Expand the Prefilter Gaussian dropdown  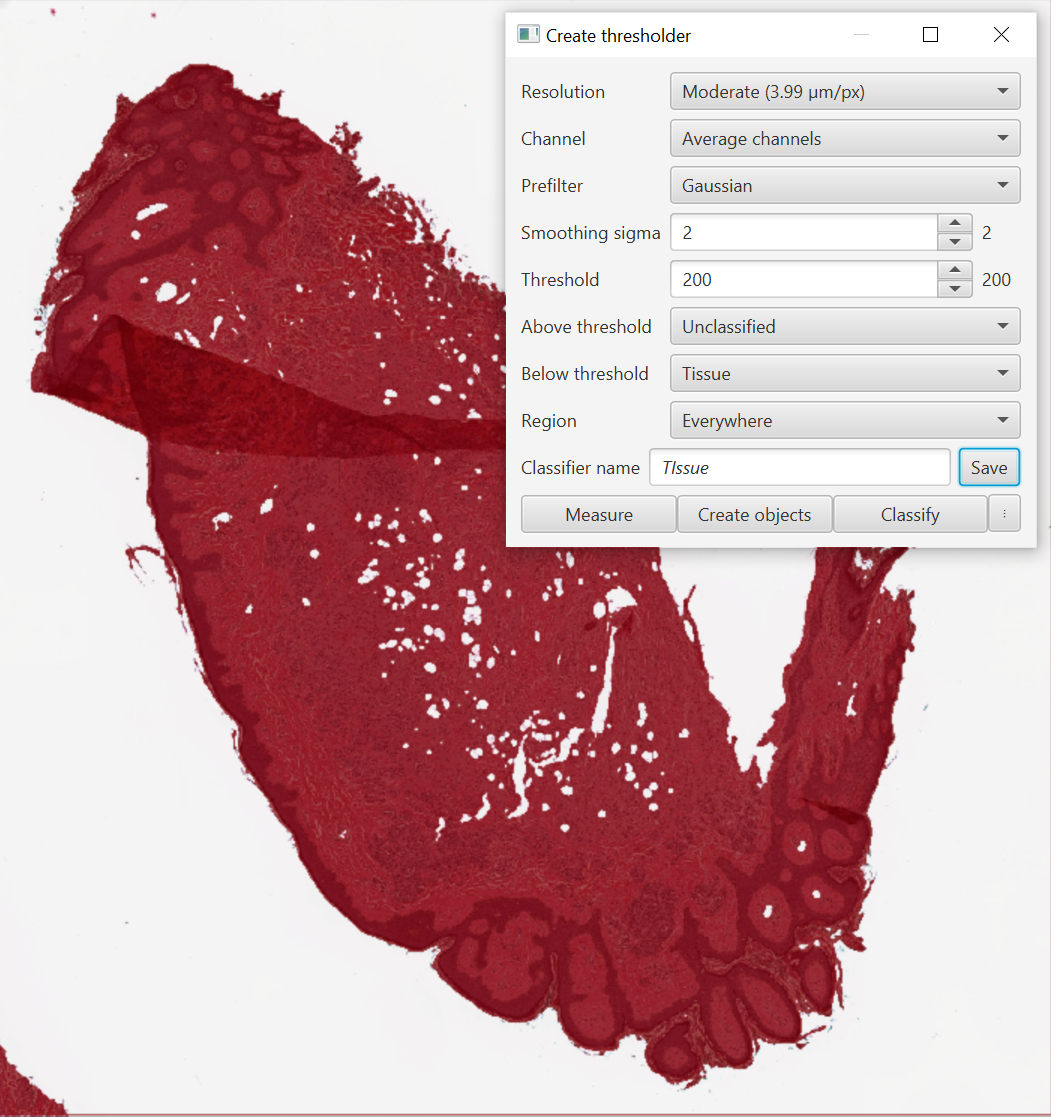point(844,185)
